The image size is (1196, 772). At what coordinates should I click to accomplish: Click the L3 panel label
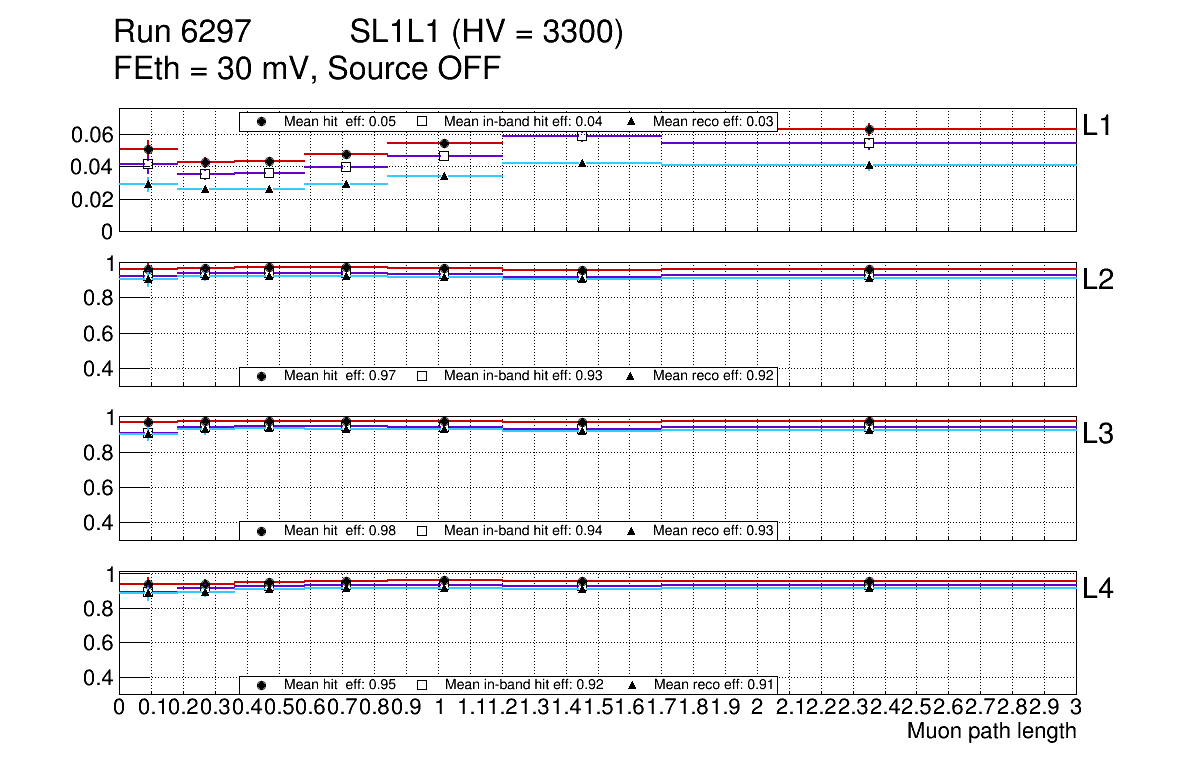(x=1098, y=434)
